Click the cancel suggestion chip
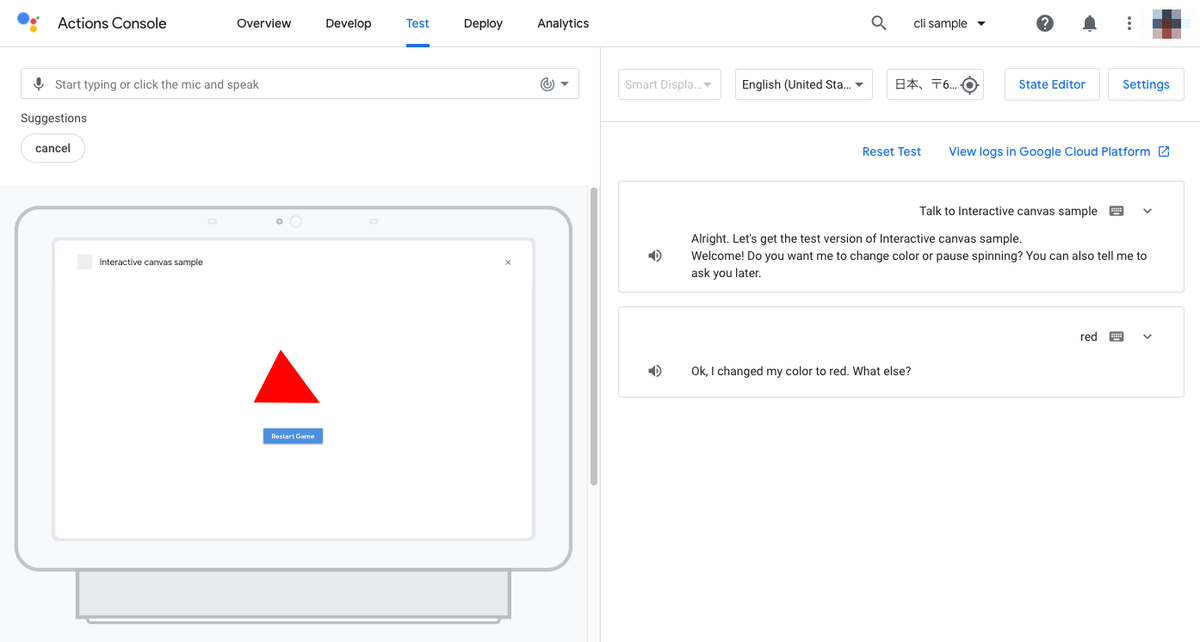The height and width of the screenshot is (642, 1200). click(x=53, y=148)
